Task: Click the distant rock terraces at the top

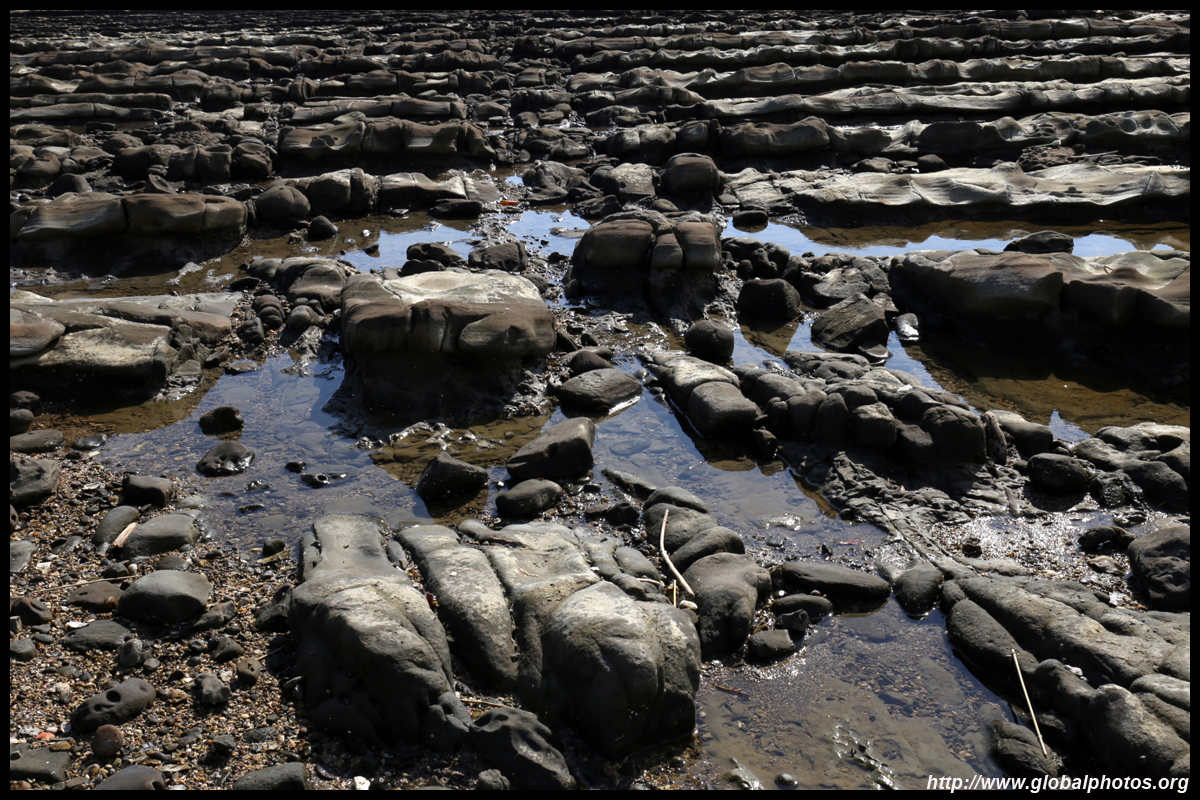Action: point(600,50)
